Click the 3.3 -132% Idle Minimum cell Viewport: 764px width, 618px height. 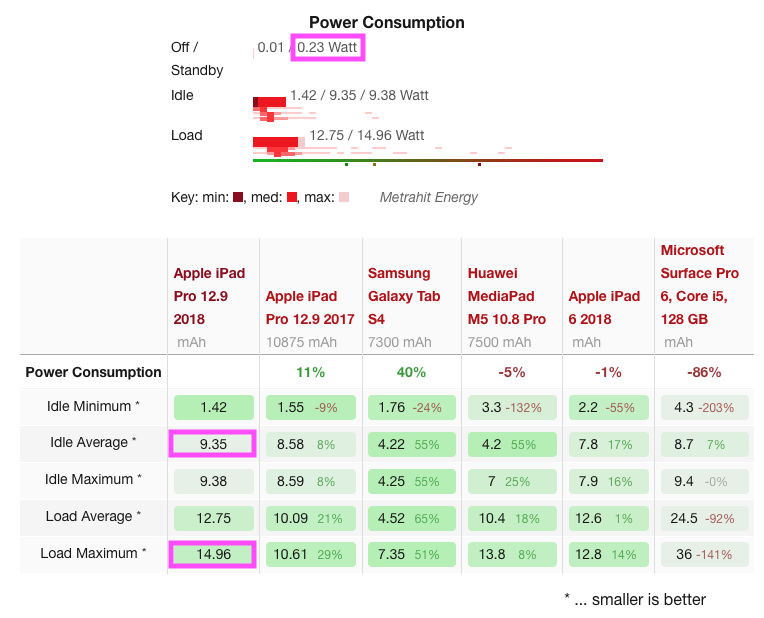(x=512, y=407)
